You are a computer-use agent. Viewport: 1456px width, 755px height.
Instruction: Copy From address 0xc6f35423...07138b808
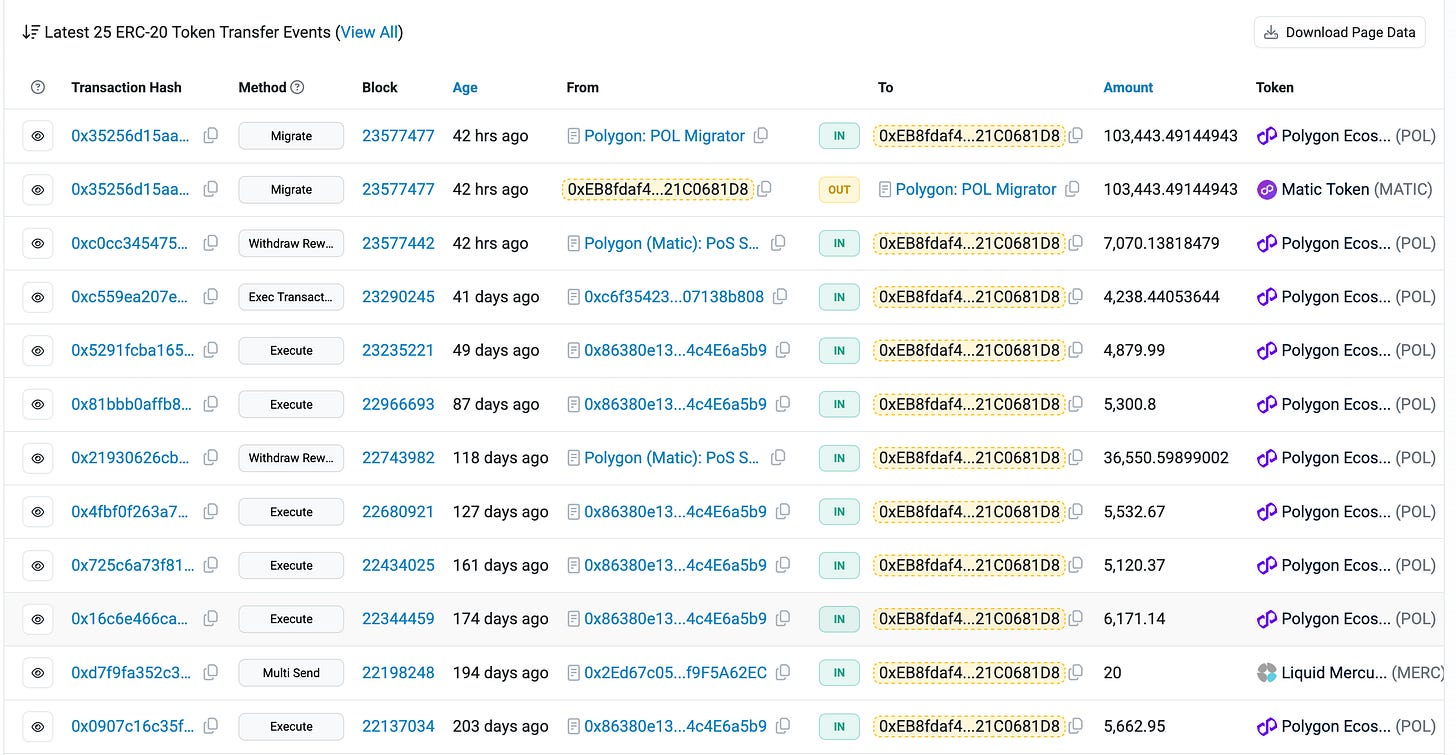tap(780, 297)
